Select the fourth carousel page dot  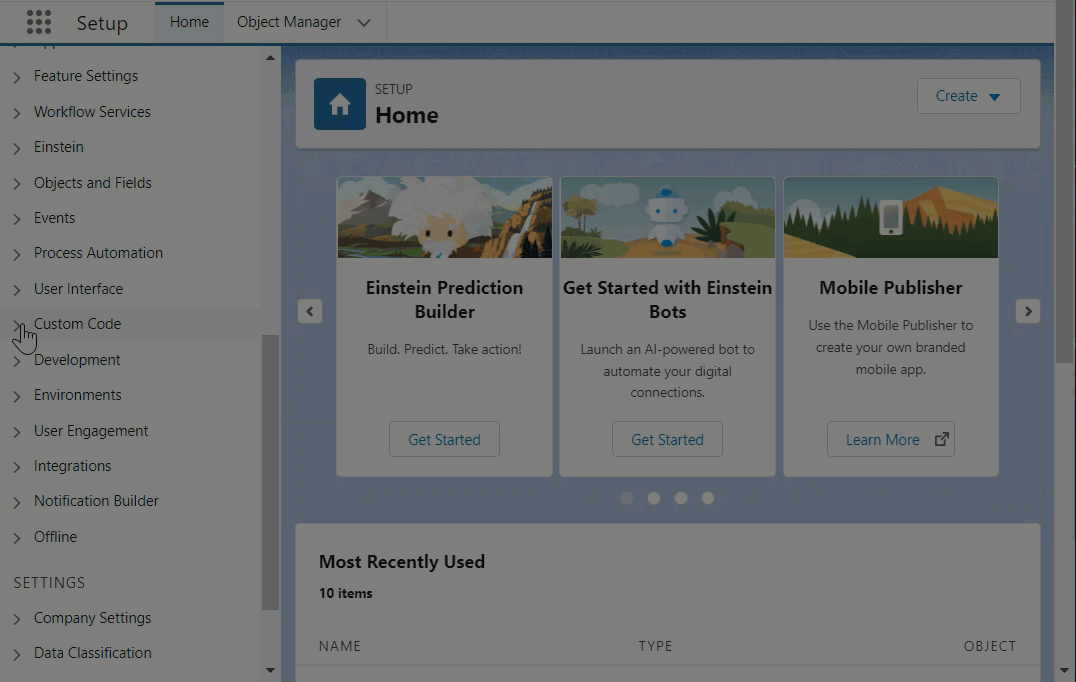(708, 498)
